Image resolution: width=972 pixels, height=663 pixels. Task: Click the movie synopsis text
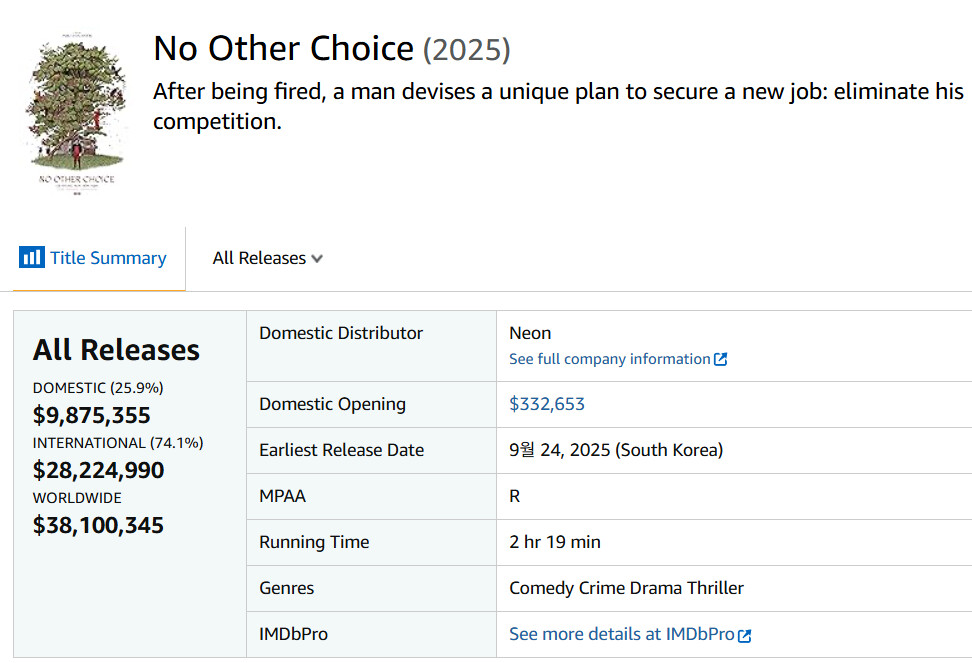coord(558,106)
